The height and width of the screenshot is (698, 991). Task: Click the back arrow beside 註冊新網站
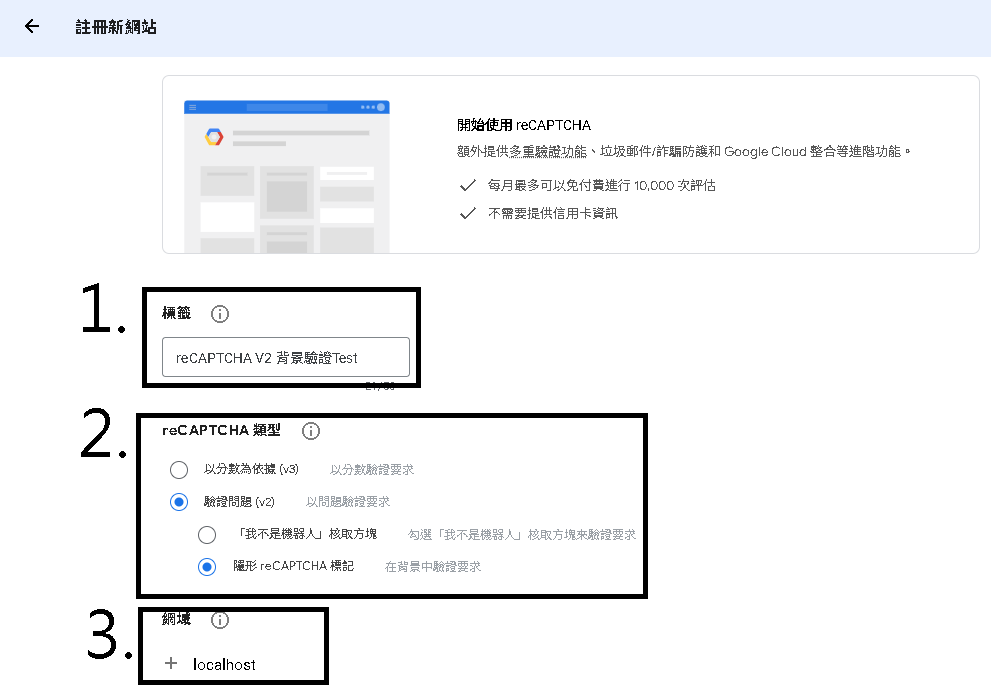(x=32, y=27)
